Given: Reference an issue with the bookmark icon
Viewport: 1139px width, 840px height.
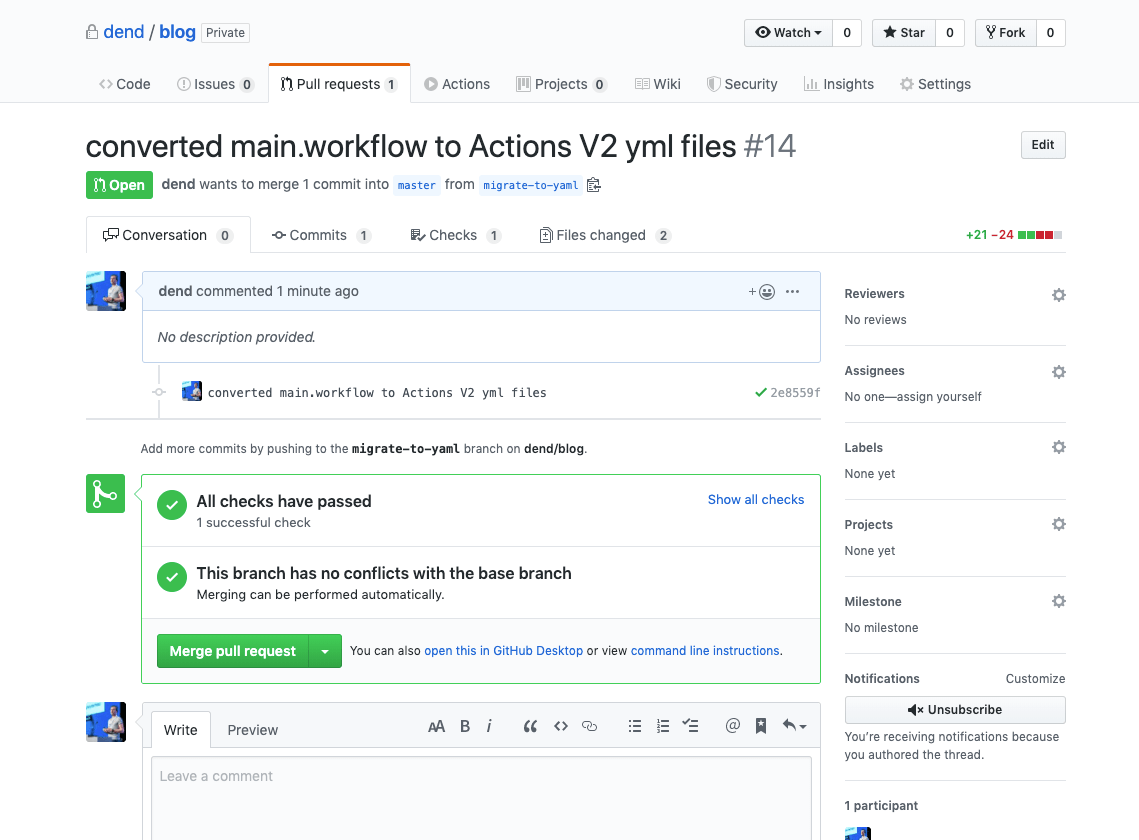Looking at the screenshot, I should click(761, 725).
